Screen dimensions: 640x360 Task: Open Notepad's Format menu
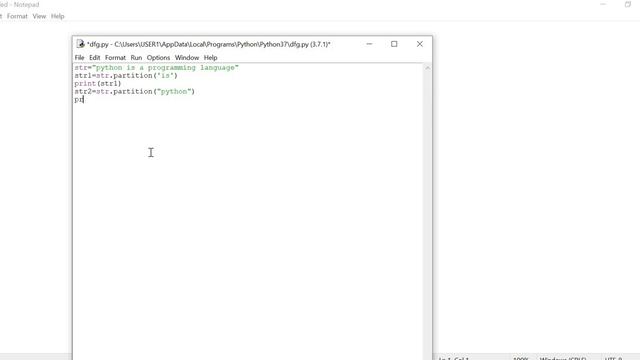[x=17, y=16]
